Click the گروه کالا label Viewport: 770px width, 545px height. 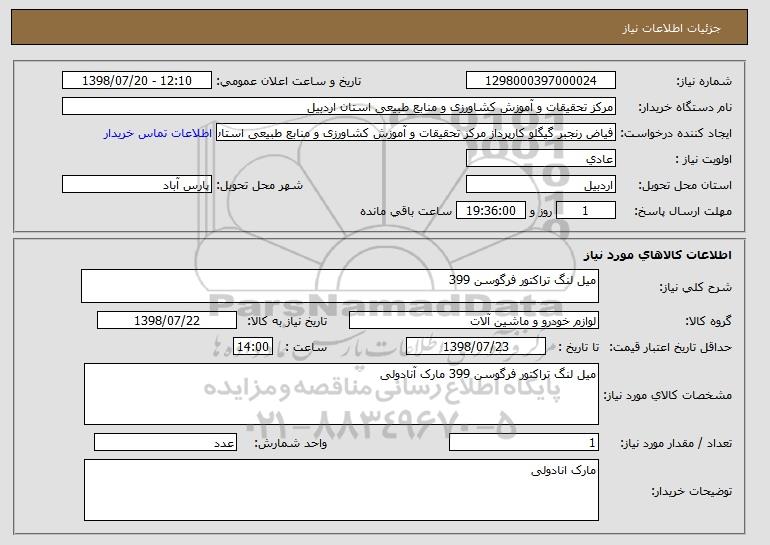(708, 321)
